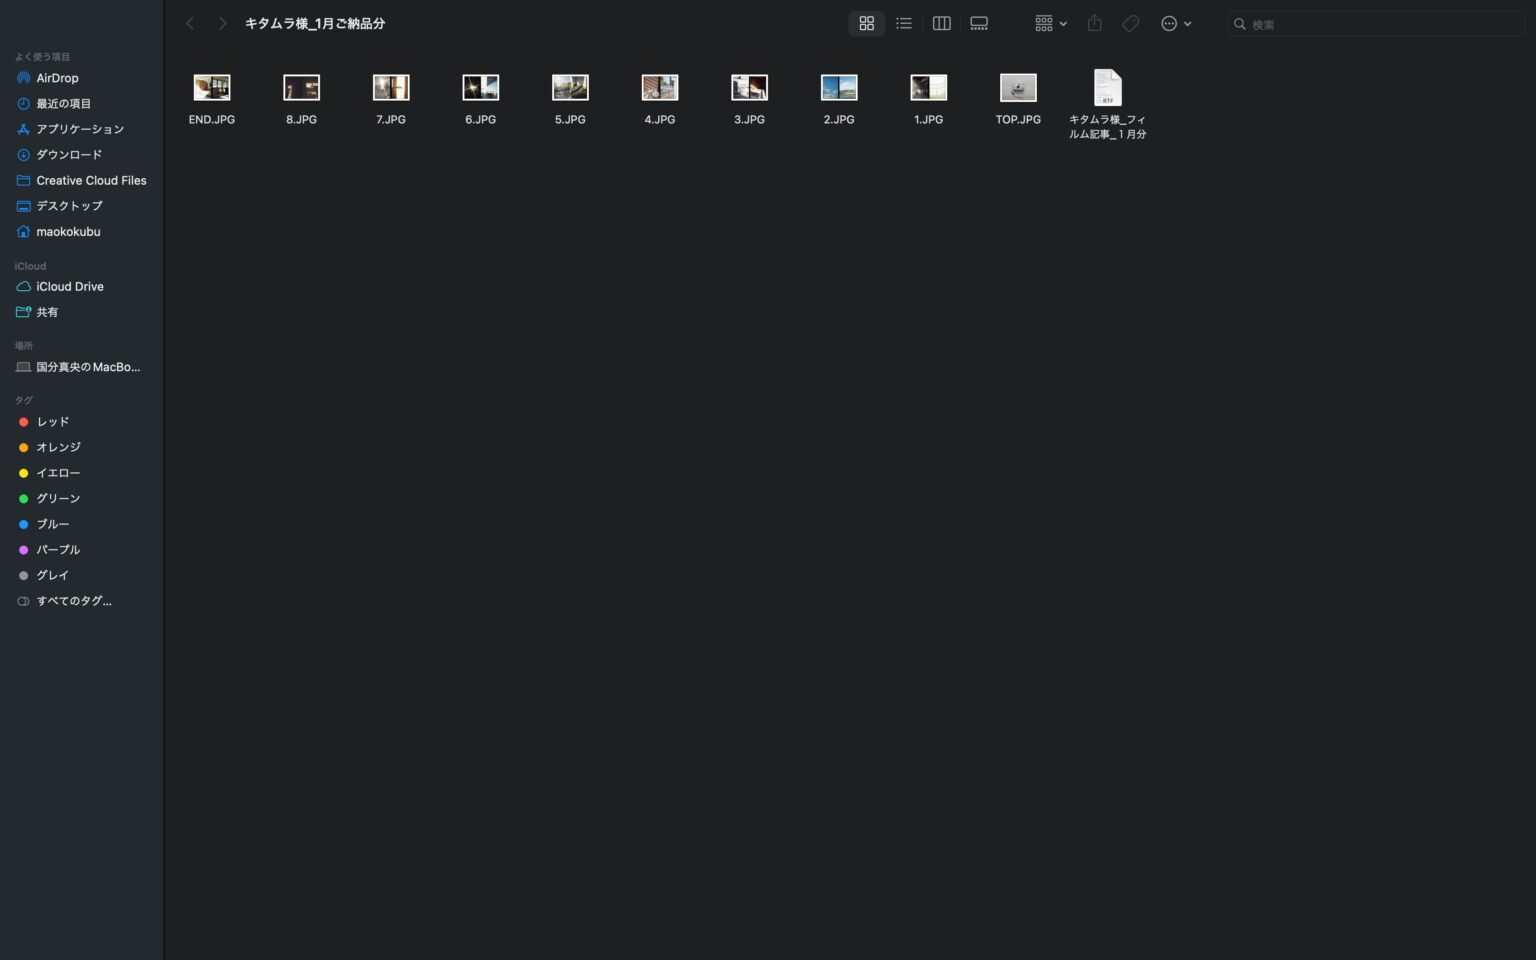This screenshot has width=1536, height=960.
Task: Open the group-by options dropdown
Action: (x=1050, y=23)
